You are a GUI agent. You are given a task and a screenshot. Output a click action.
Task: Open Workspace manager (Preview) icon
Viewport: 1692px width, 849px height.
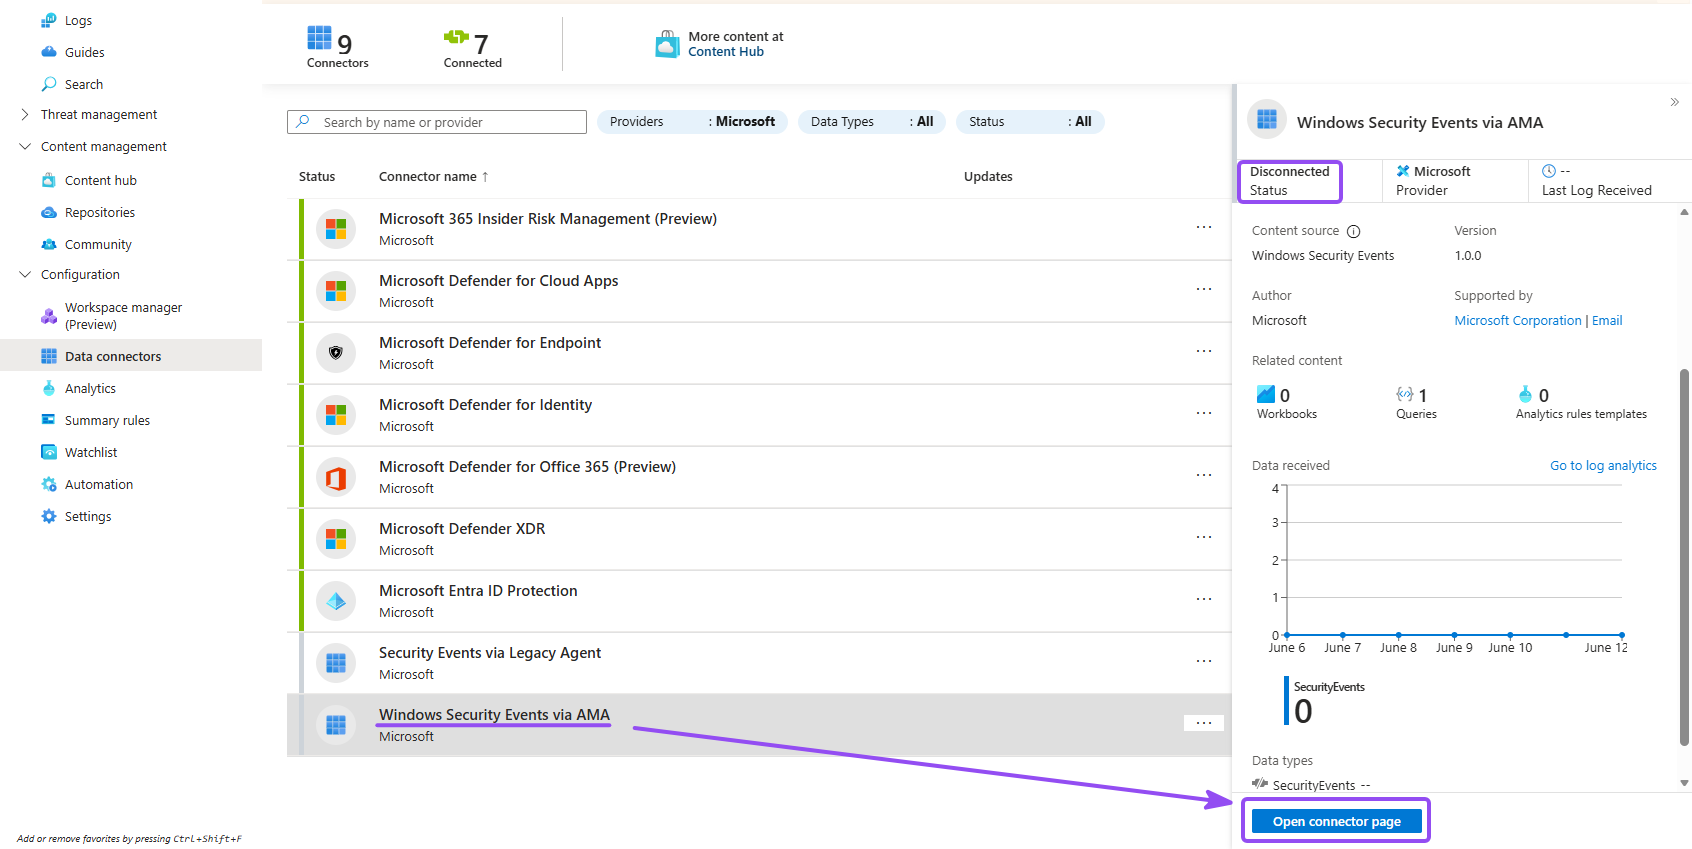coord(49,316)
